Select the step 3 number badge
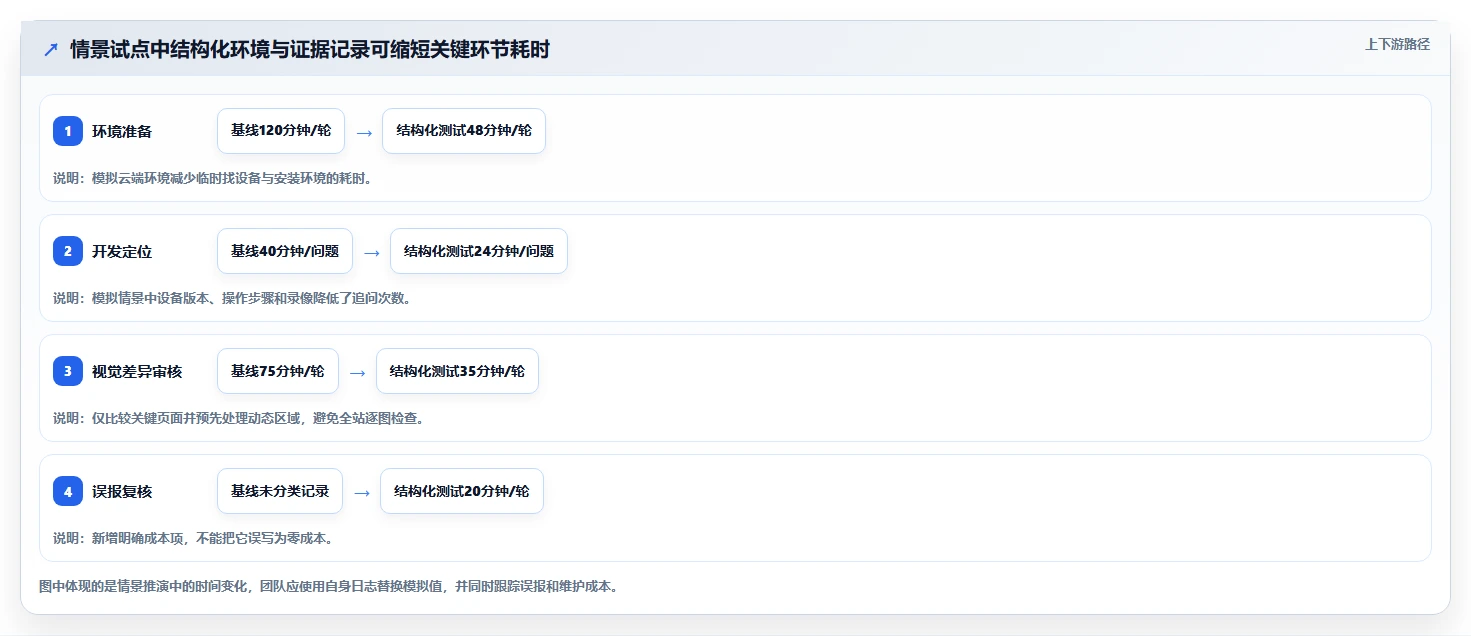1471x636 pixels. click(x=68, y=371)
